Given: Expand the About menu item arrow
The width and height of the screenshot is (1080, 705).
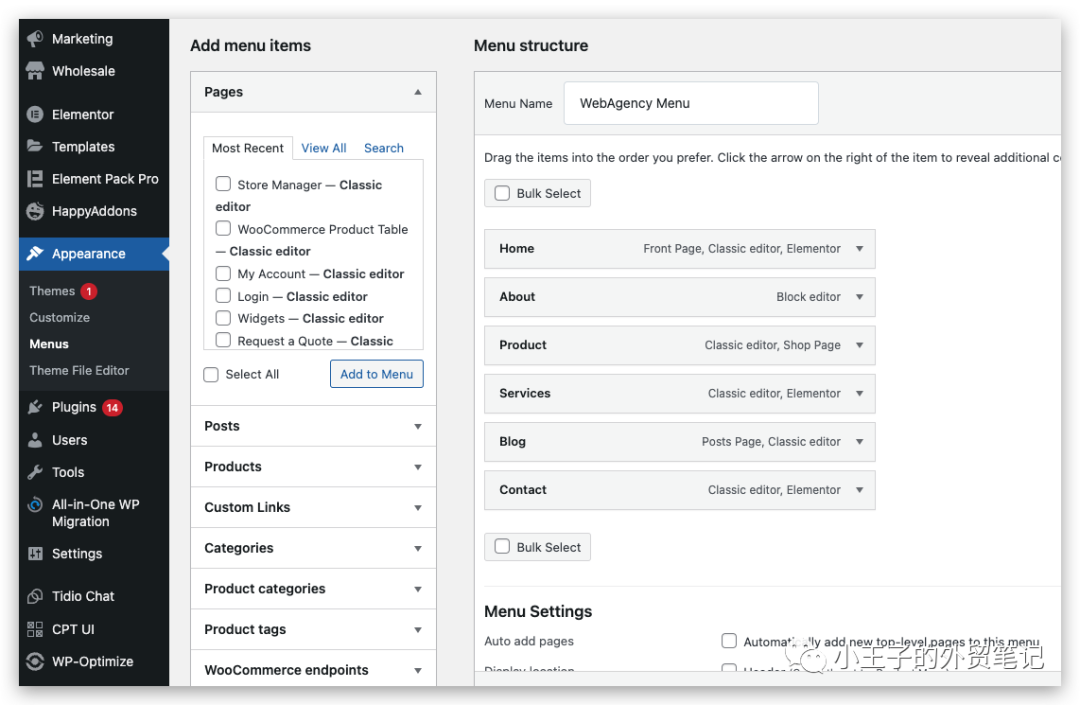Looking at the screenshot, I should click(860, 297).
